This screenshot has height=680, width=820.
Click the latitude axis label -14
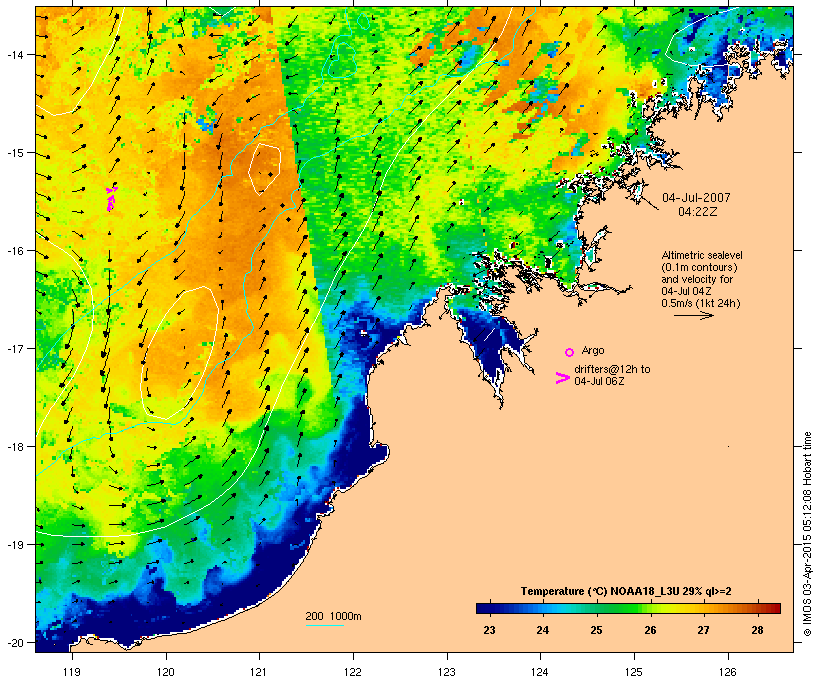[x=15, y=55]
